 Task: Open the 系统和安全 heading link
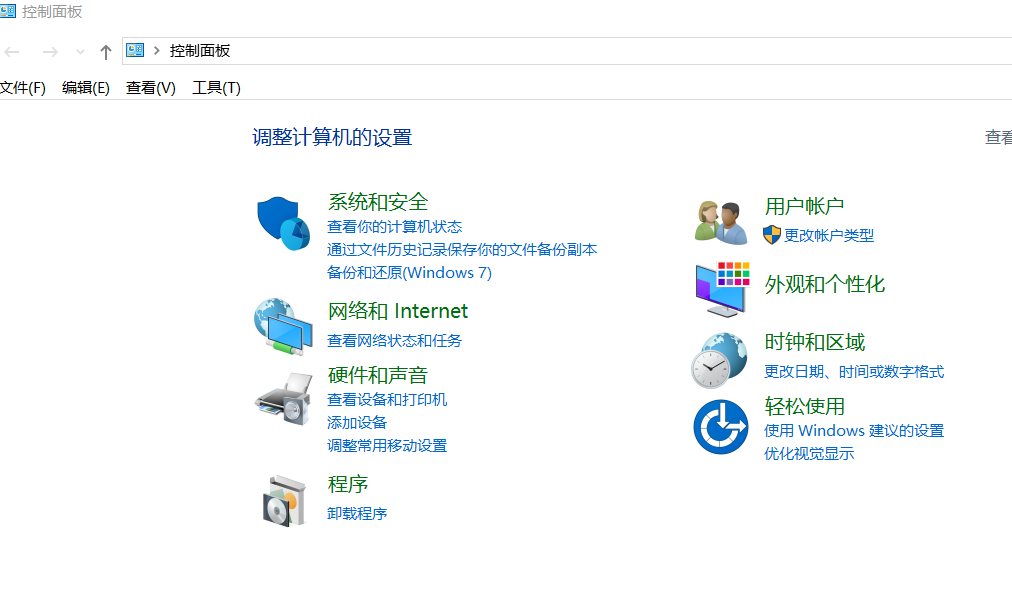click(x=378, y=202)
